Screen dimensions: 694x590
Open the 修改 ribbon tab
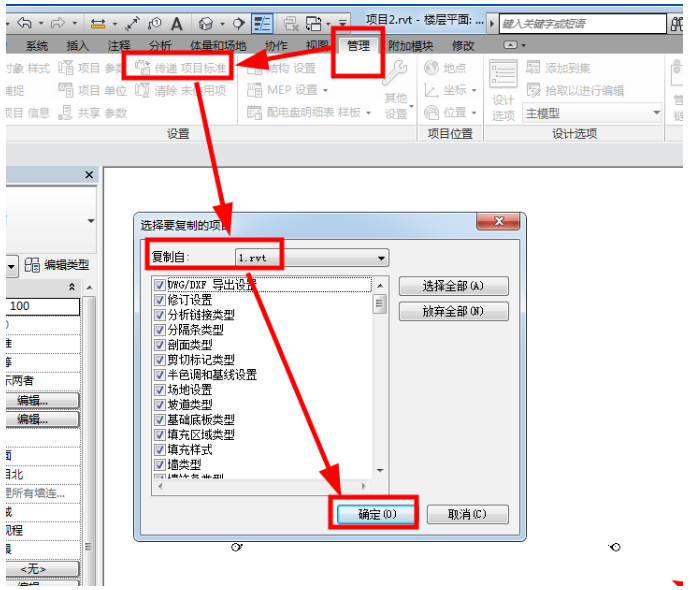click(x=463, y=46)
